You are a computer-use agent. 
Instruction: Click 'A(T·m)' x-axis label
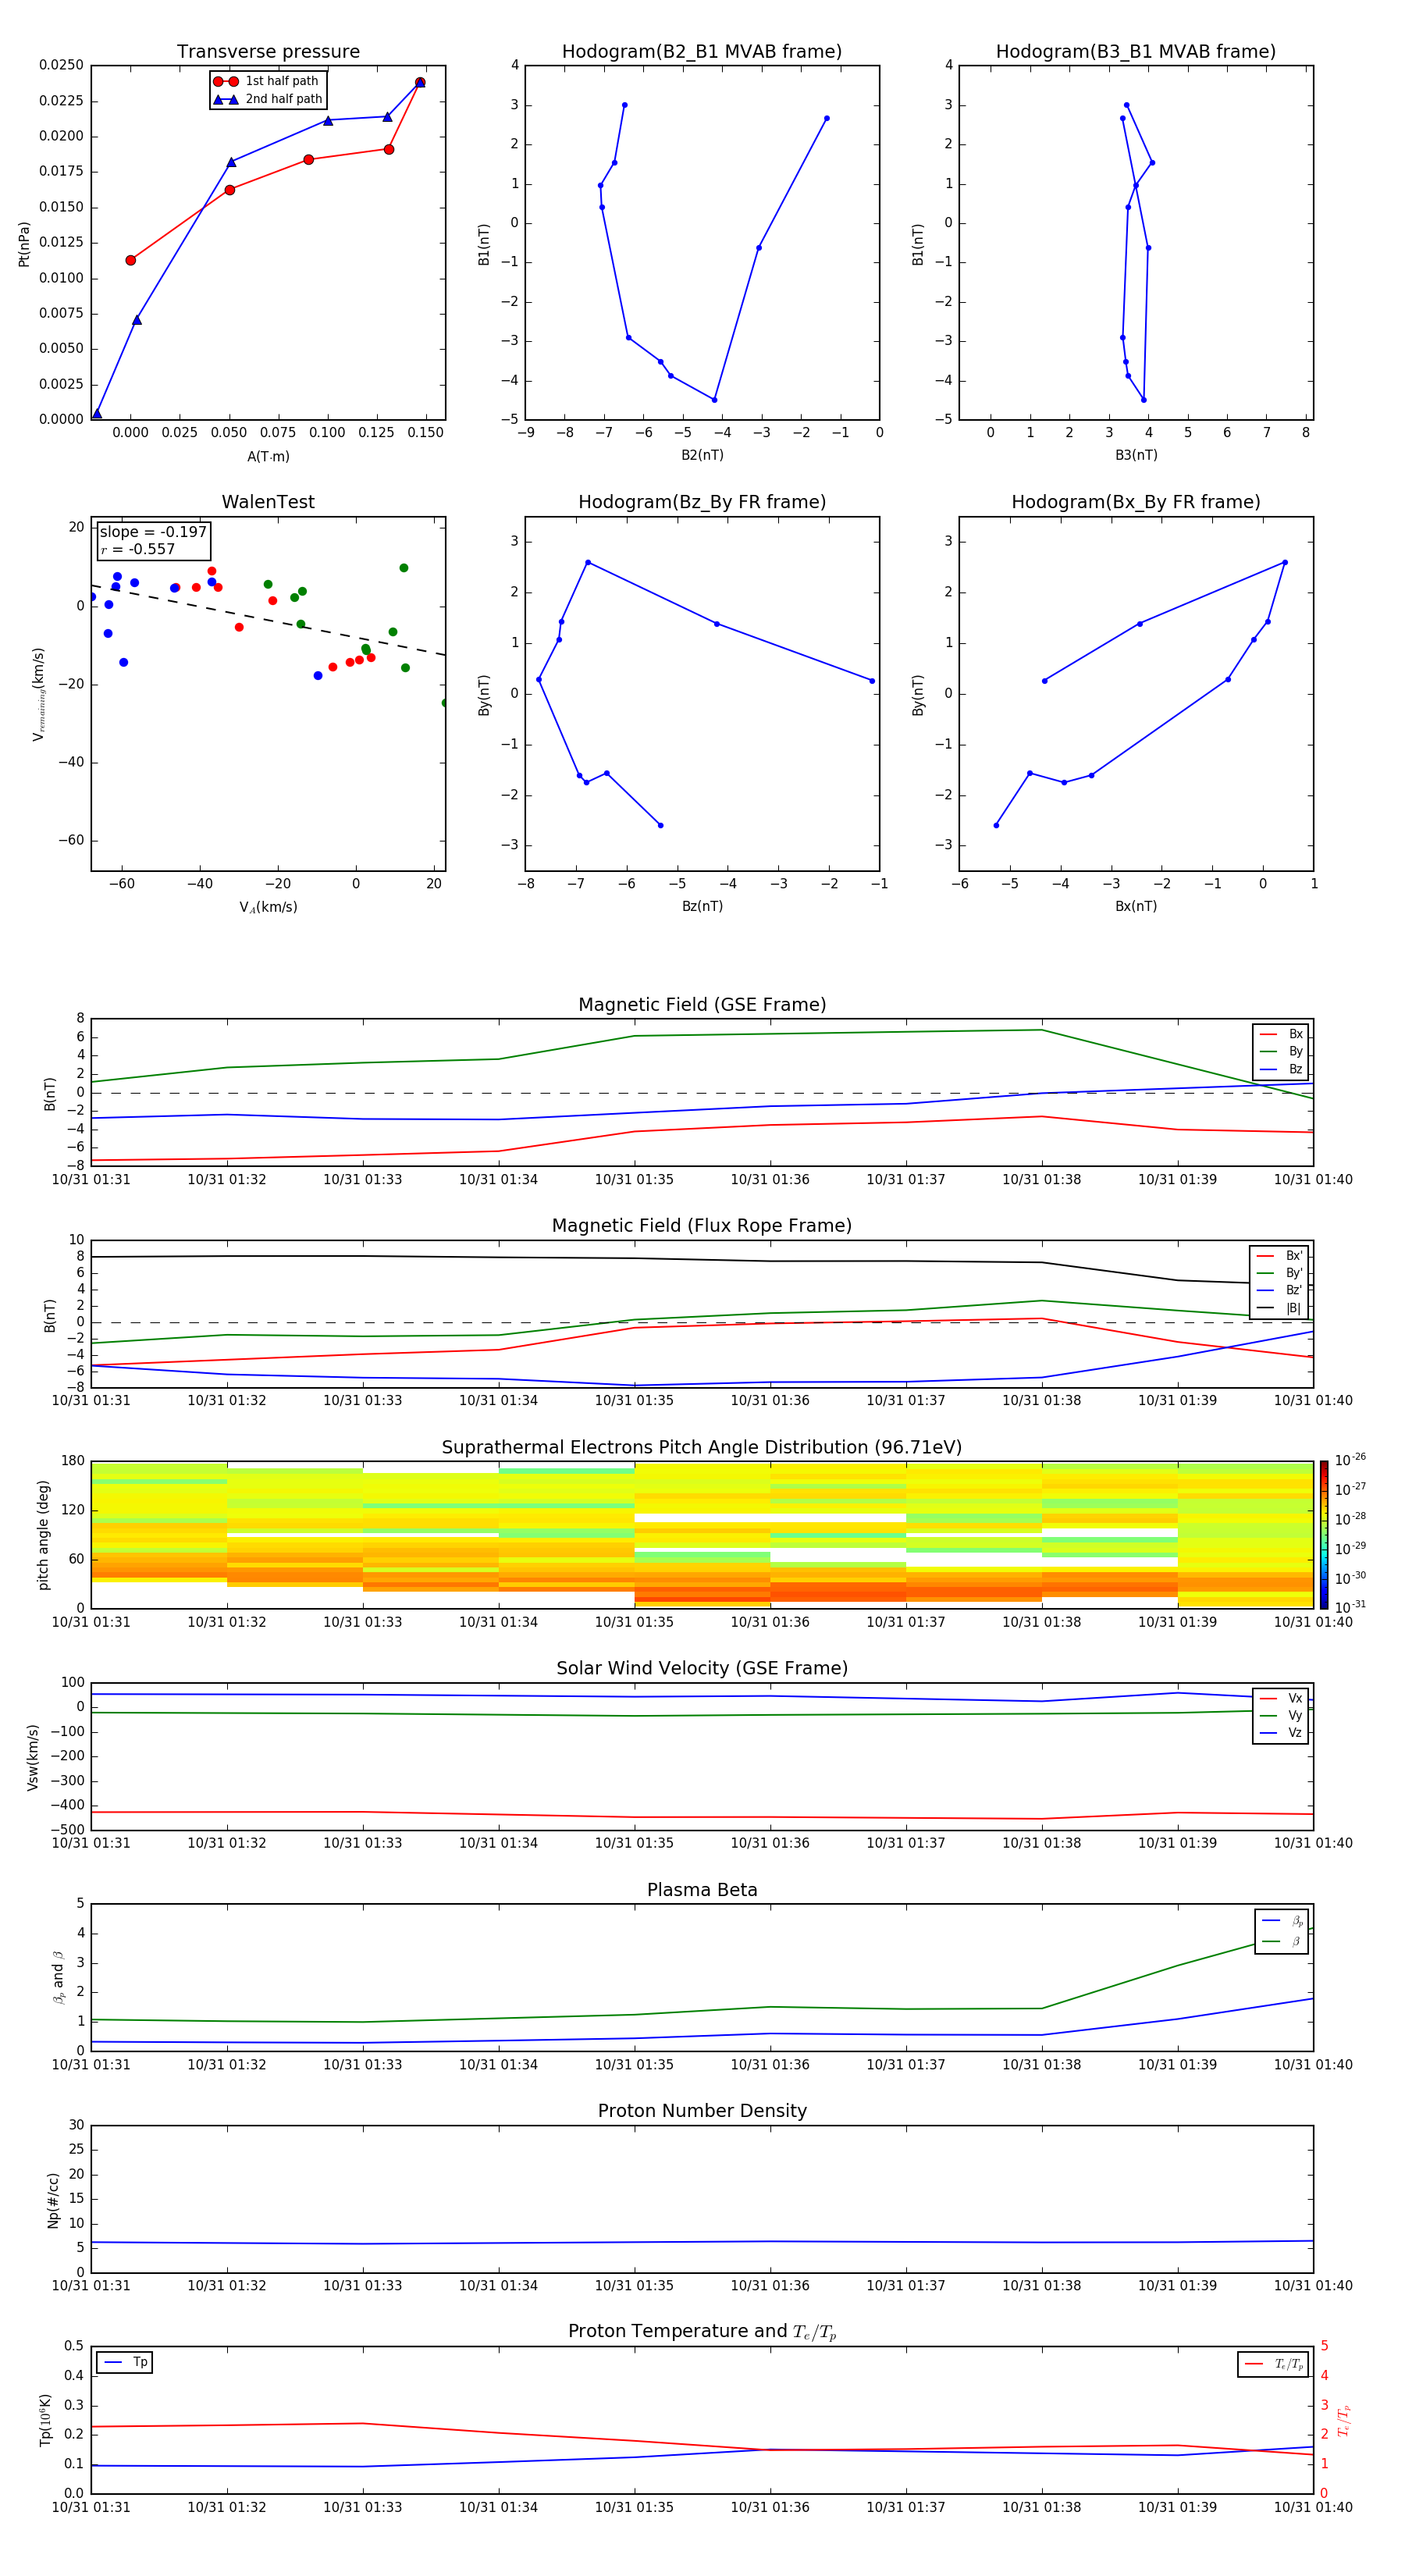268,456
